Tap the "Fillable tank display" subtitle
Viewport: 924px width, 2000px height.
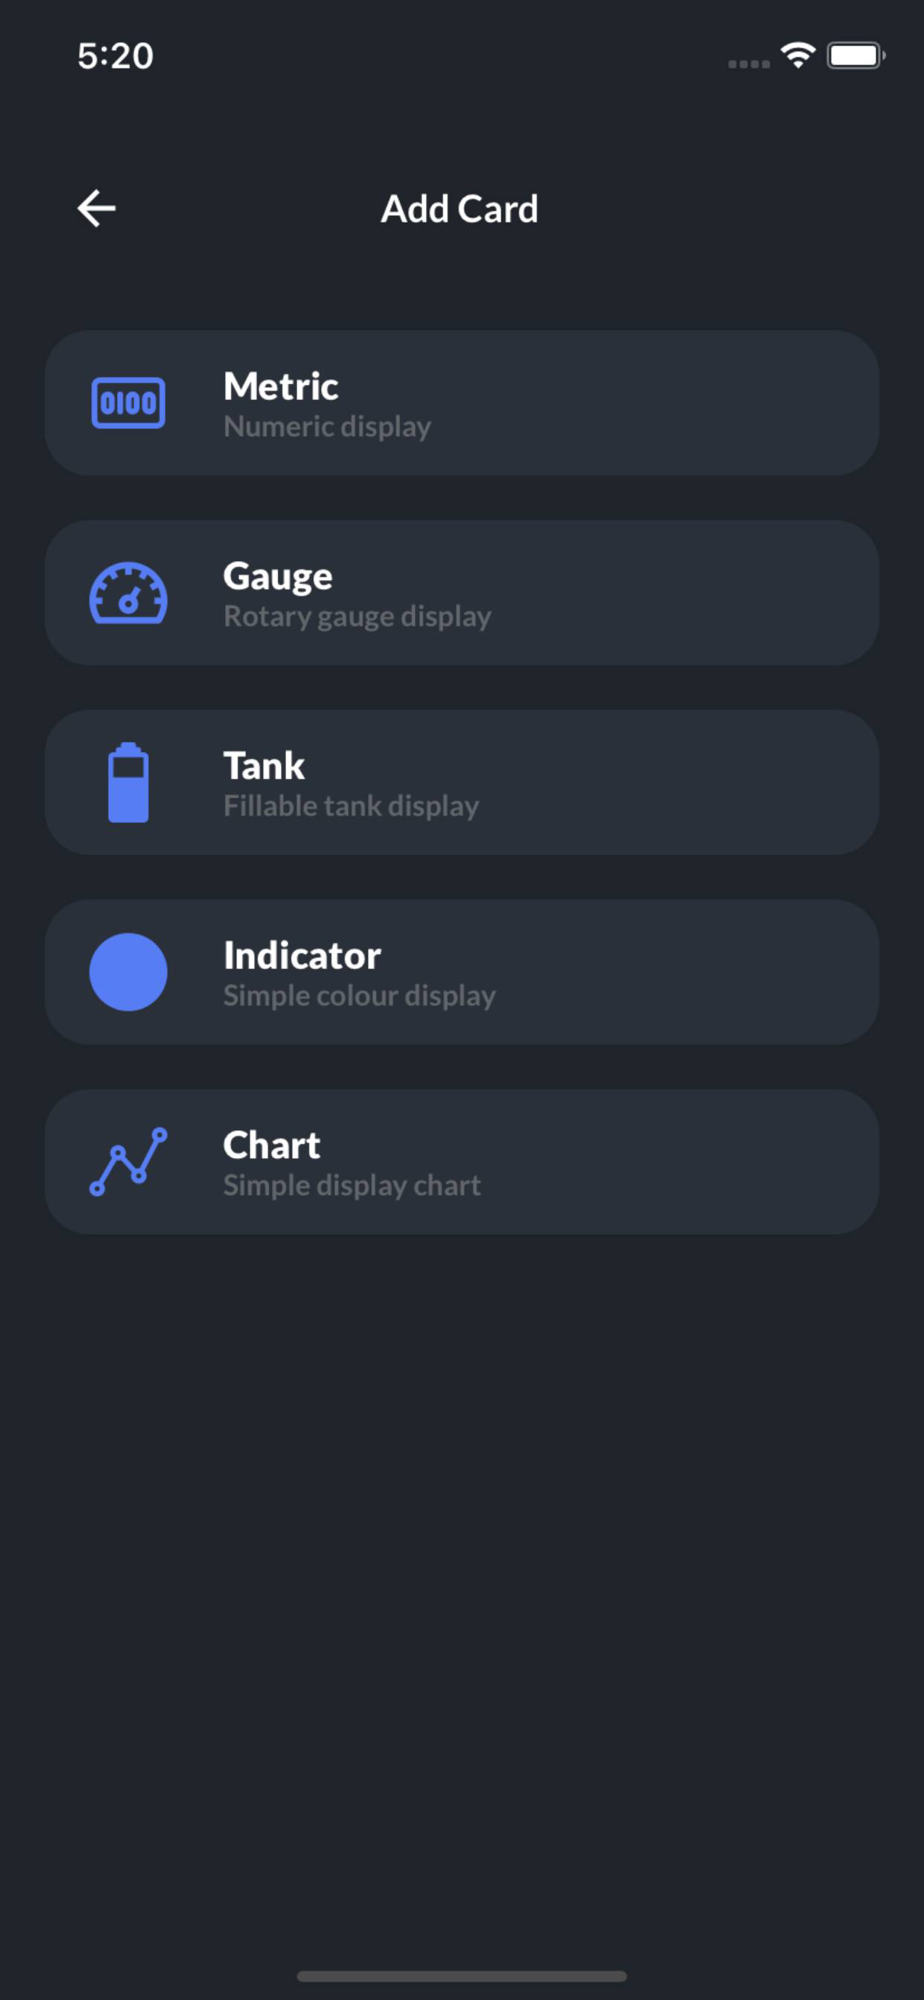351,806
